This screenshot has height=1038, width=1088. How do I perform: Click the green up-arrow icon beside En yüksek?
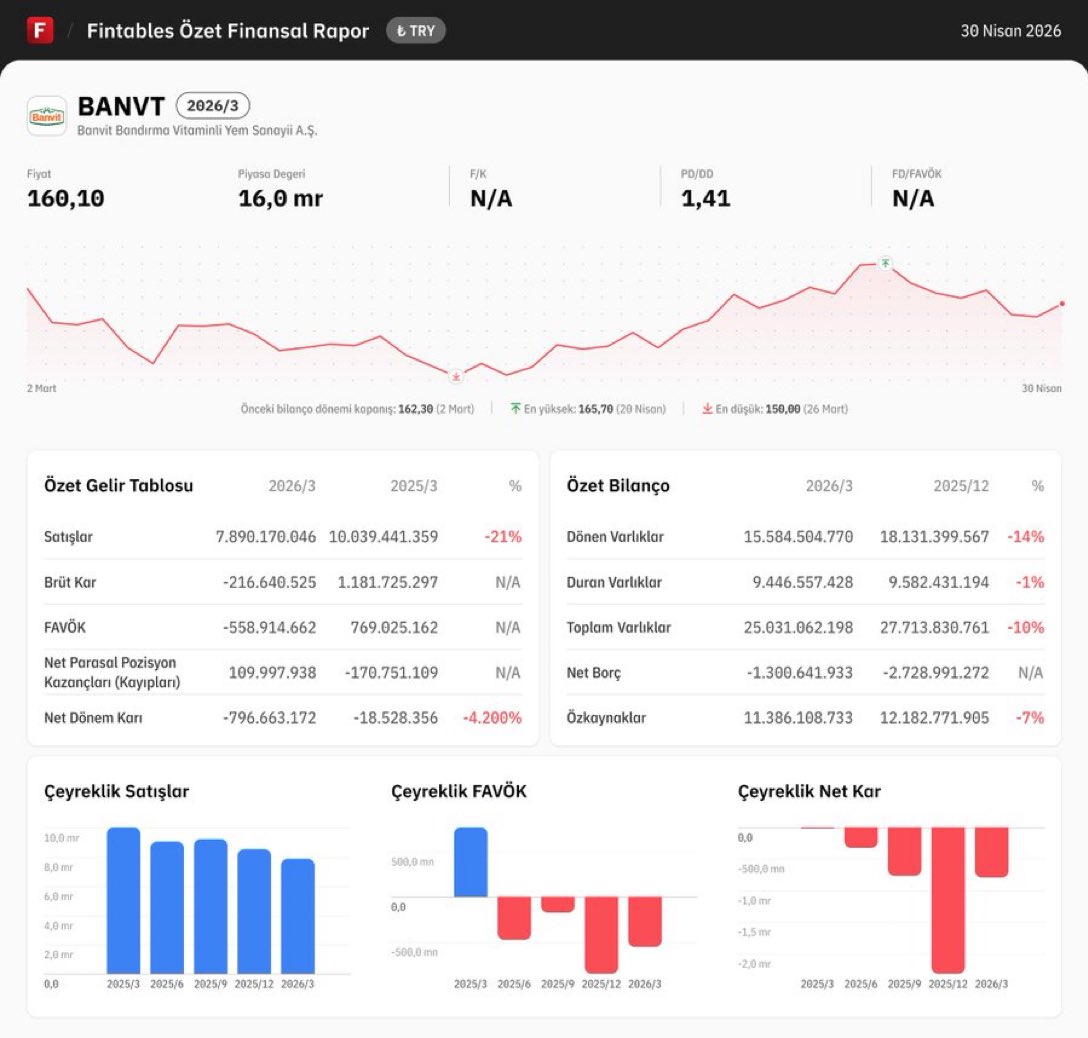[516, 409]
